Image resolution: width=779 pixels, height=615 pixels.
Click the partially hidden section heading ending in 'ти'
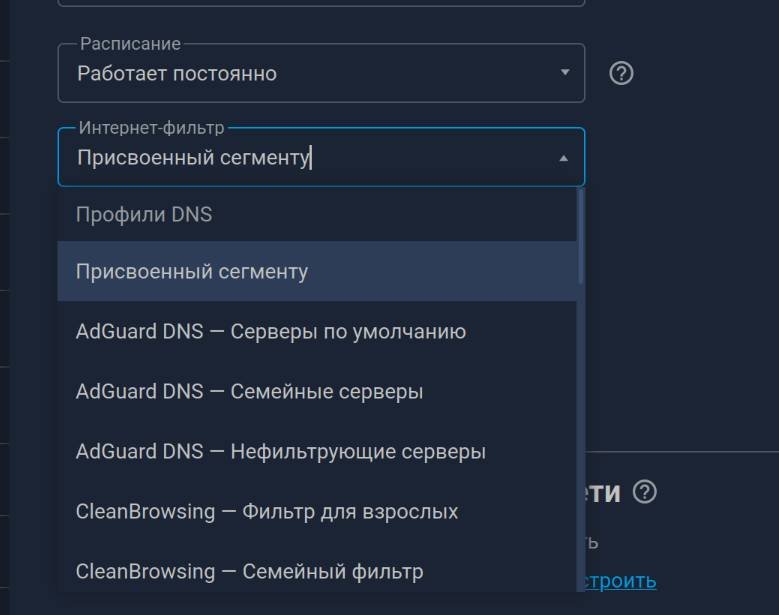point(603,492)
